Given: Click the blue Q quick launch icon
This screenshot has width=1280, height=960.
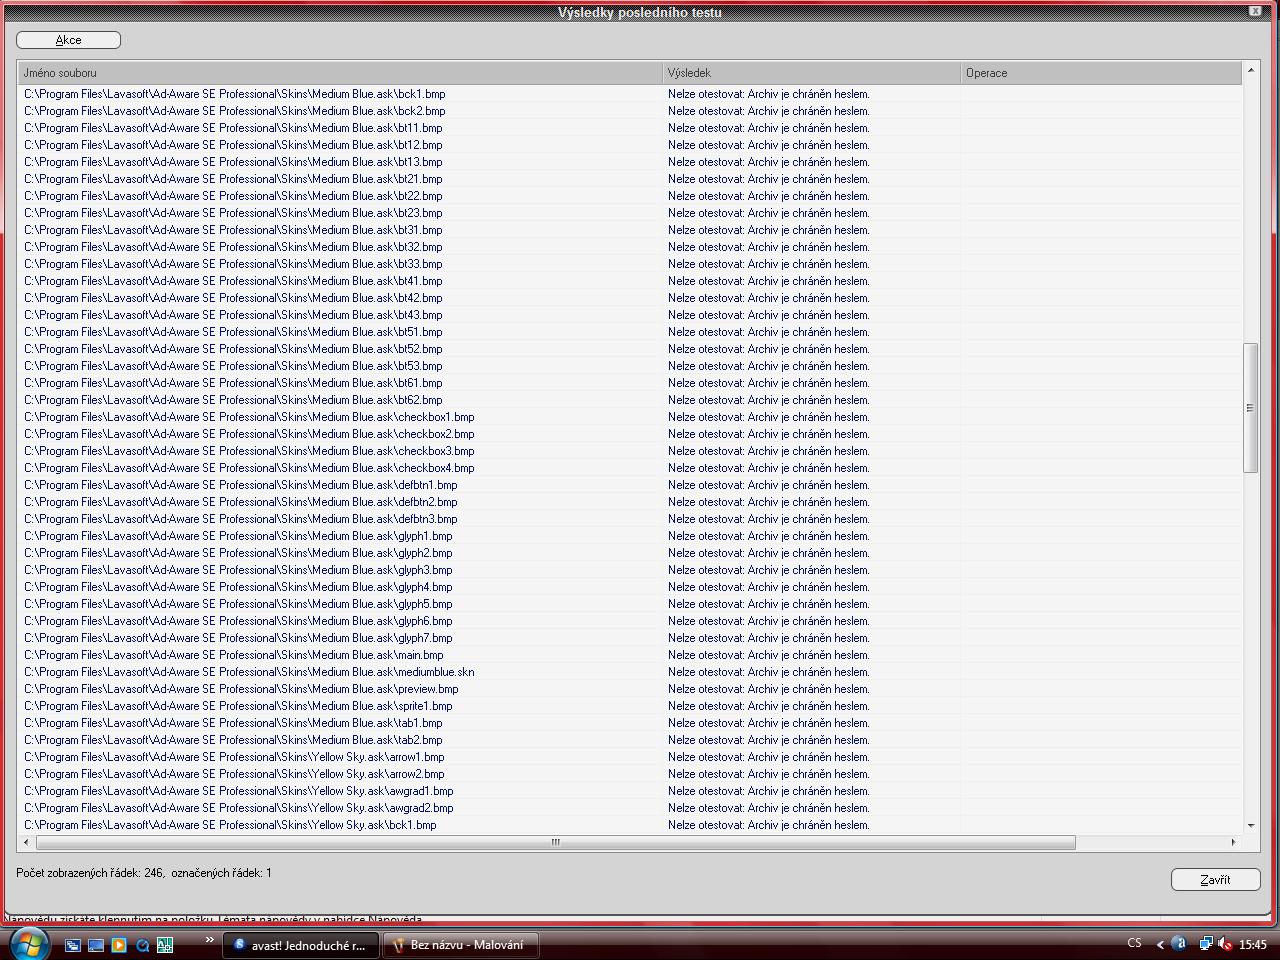Looking at the screenshot, I should tap(142, 944).
